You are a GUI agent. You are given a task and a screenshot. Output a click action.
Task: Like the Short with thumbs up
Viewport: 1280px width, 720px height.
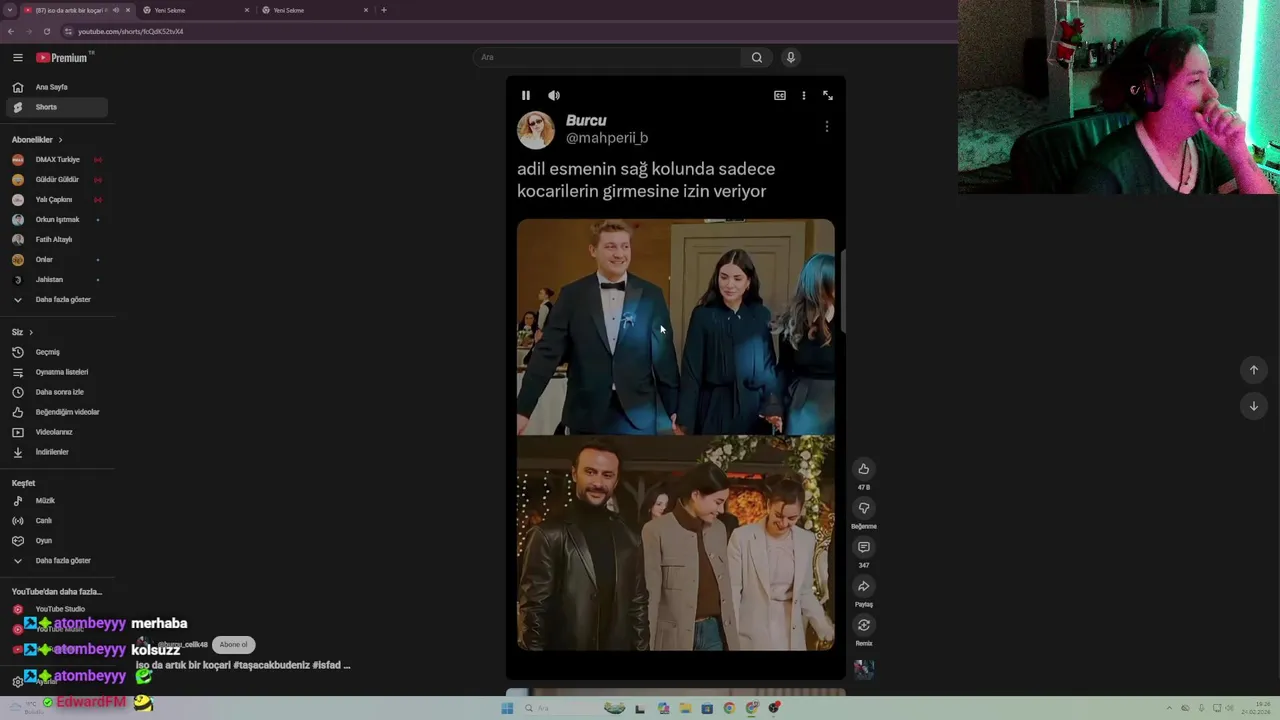864,469
